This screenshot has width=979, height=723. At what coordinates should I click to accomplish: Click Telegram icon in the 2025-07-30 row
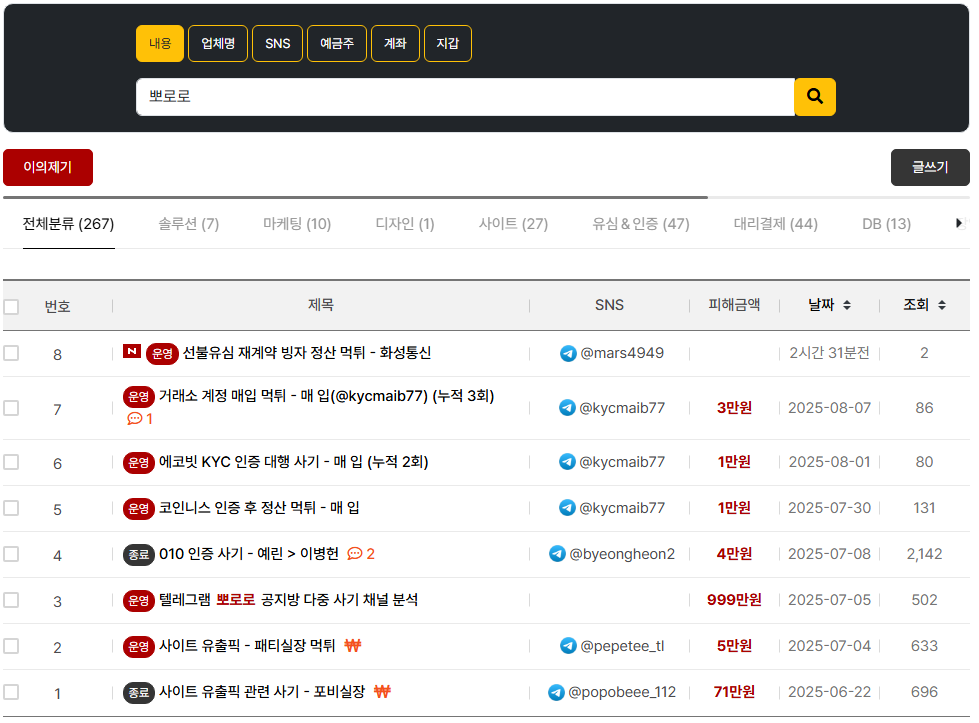click(567, 508)
